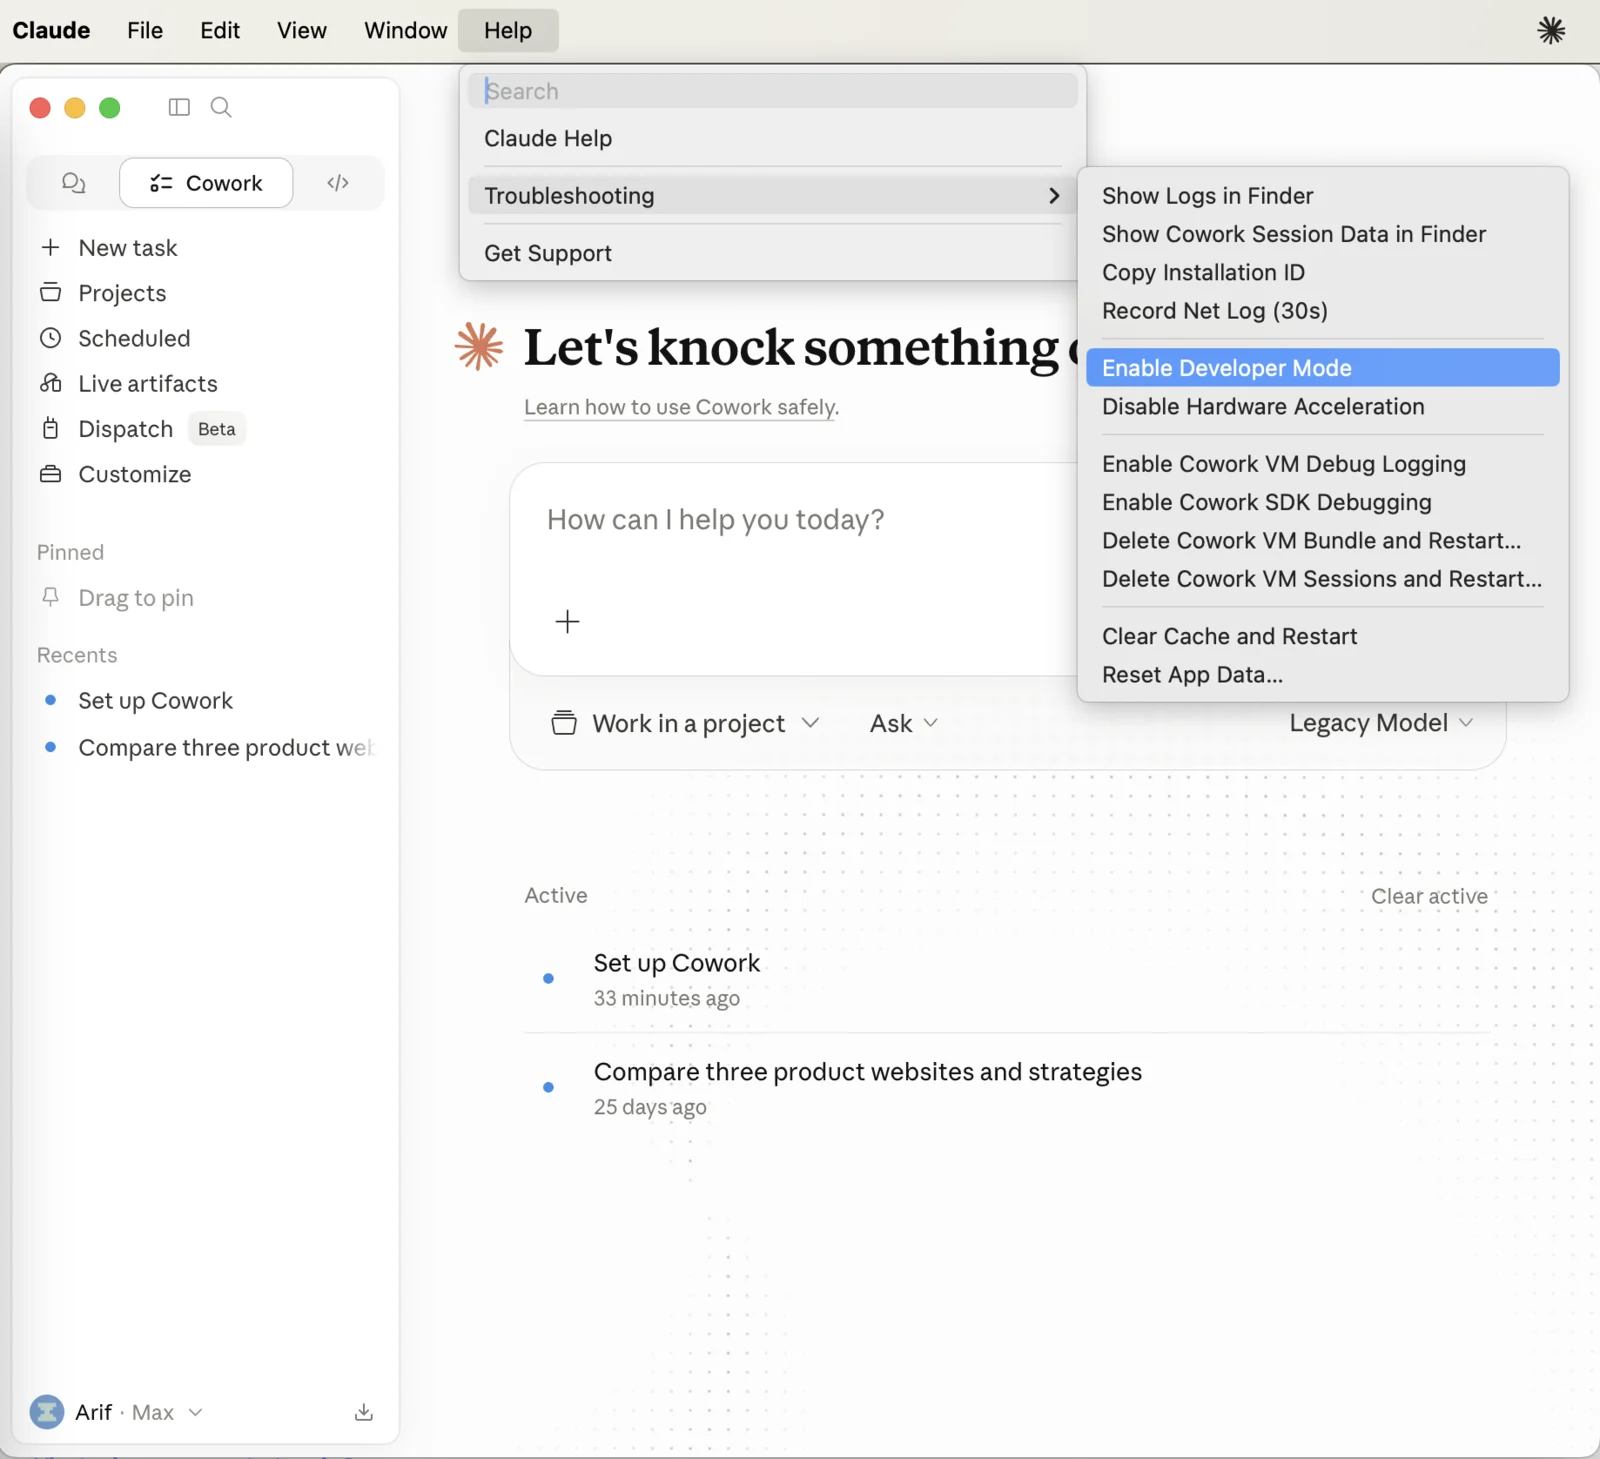Select Show Logs in Finder
This screenshot has width=1600, height=1459.
(1322, 196)
